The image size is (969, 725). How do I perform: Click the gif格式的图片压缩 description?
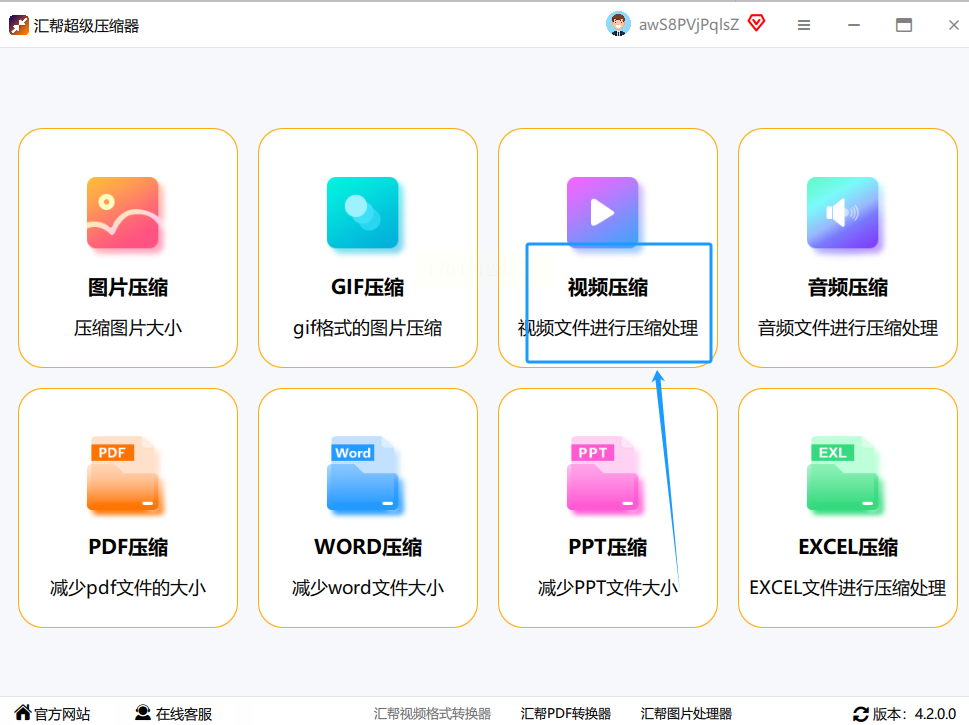point(368,328)
